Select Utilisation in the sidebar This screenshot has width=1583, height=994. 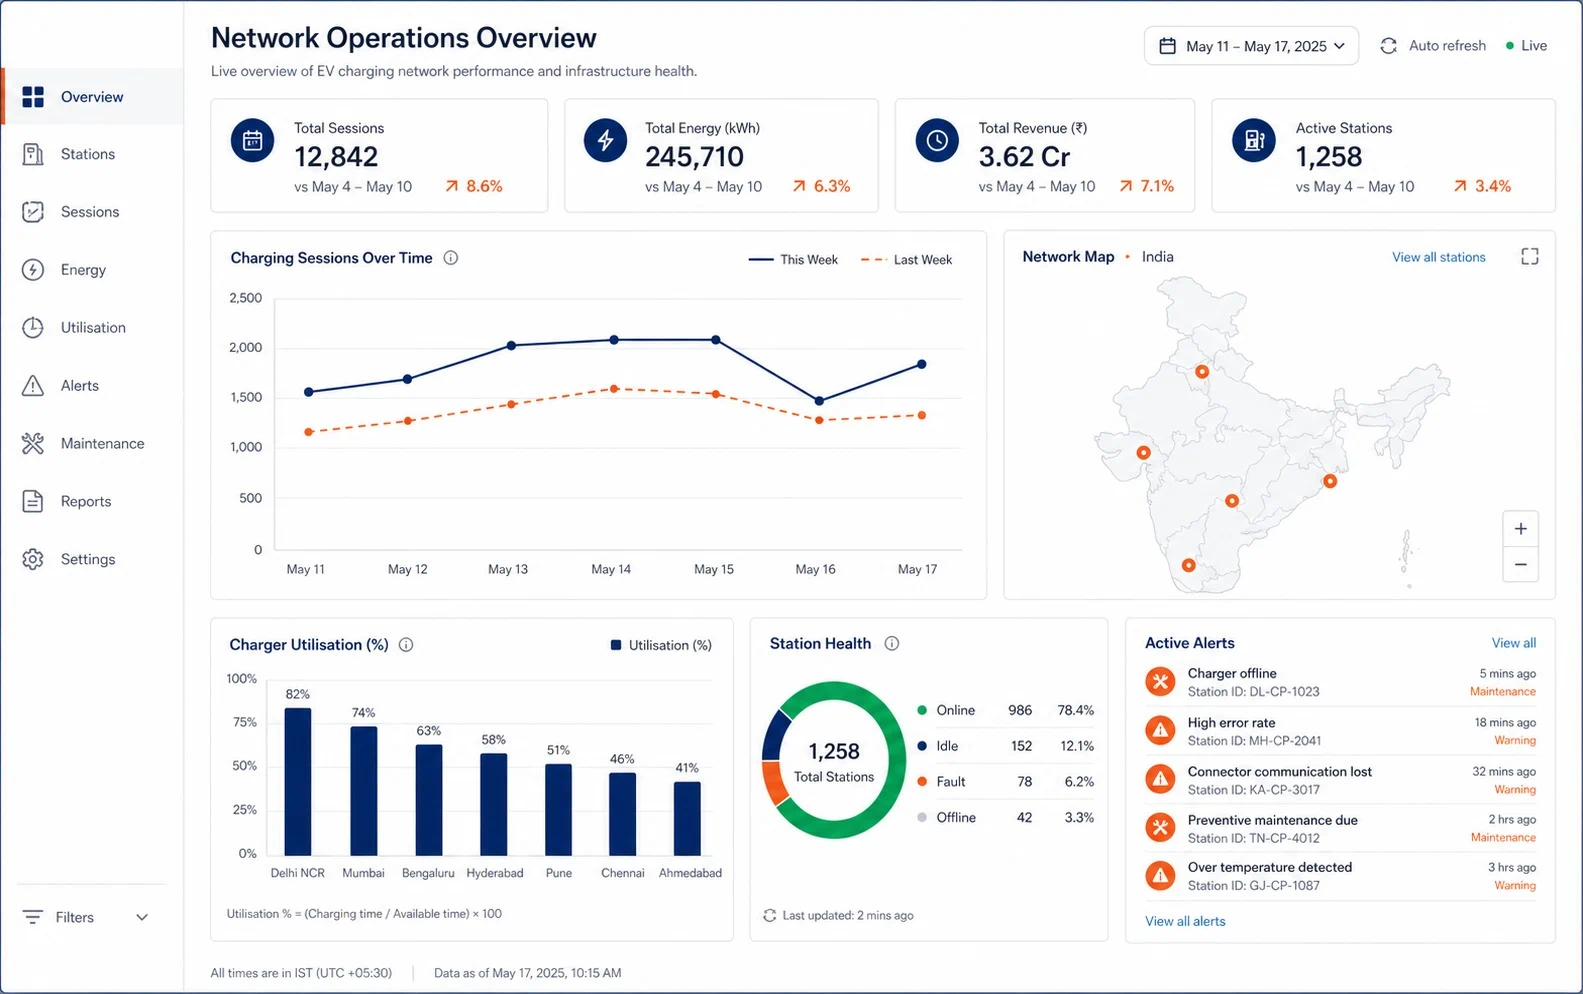click(x=92, y=328)
